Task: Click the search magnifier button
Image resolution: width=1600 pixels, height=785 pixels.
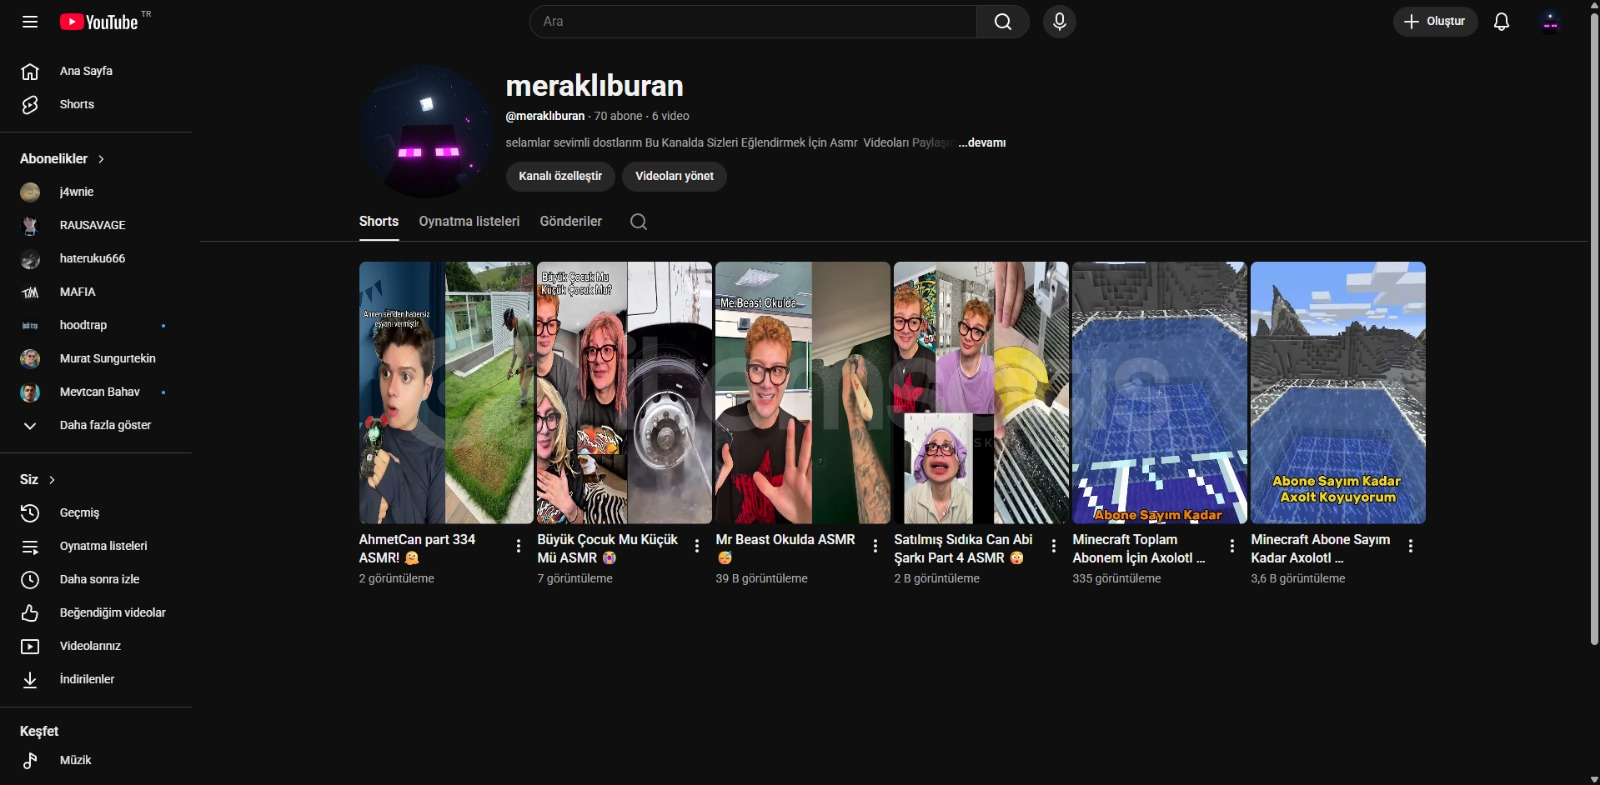Action: tap(1002, 22)
